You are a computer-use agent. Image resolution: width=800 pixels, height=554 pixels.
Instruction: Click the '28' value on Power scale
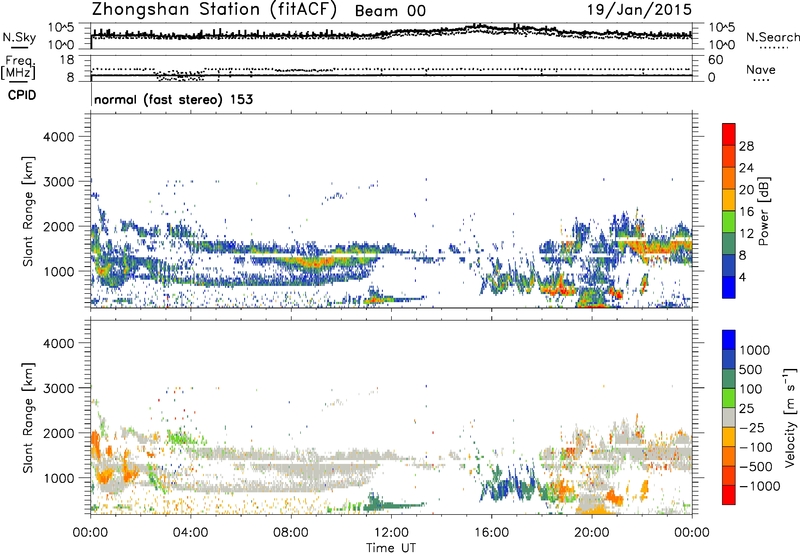[x=746, y=146]
